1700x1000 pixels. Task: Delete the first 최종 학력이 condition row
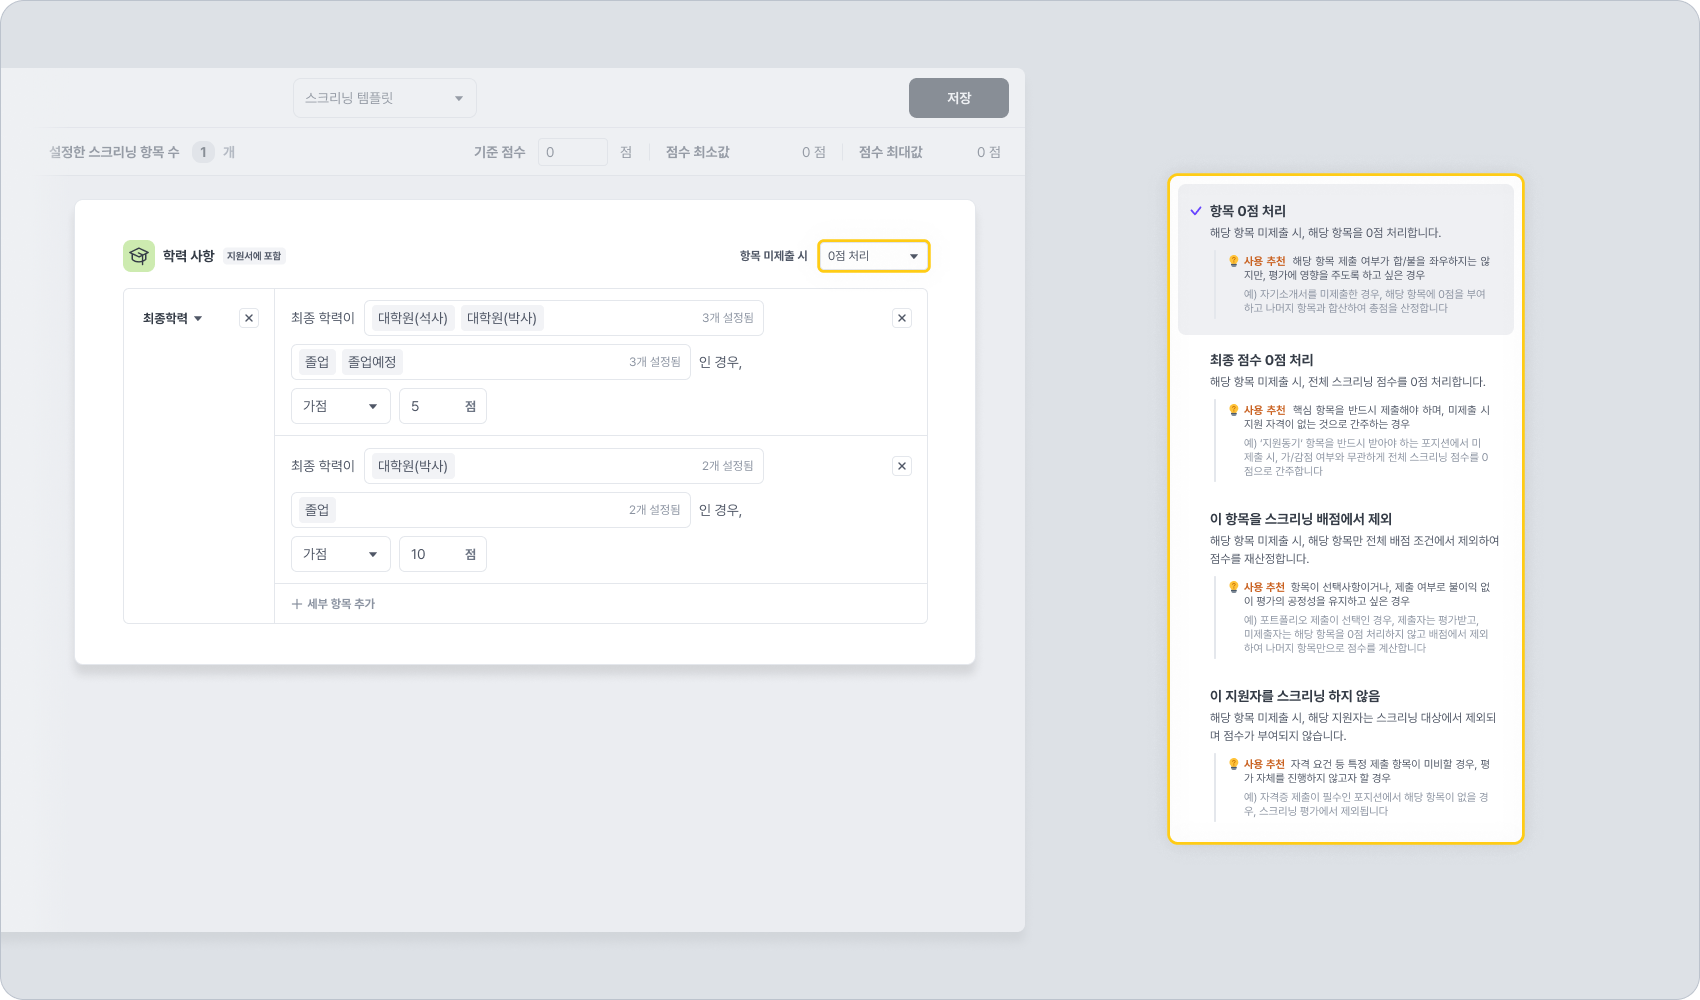pyautogui.click(x=901, y=318)
